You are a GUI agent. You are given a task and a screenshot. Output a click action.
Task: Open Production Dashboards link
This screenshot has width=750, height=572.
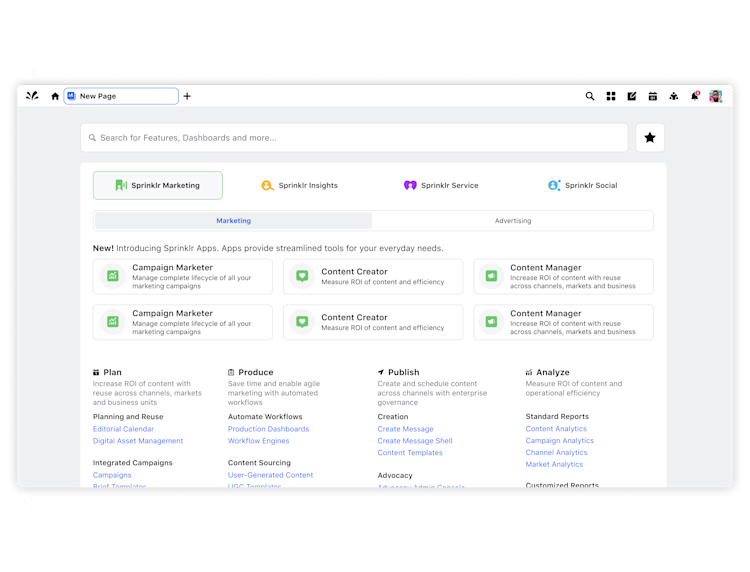[268, 429]
